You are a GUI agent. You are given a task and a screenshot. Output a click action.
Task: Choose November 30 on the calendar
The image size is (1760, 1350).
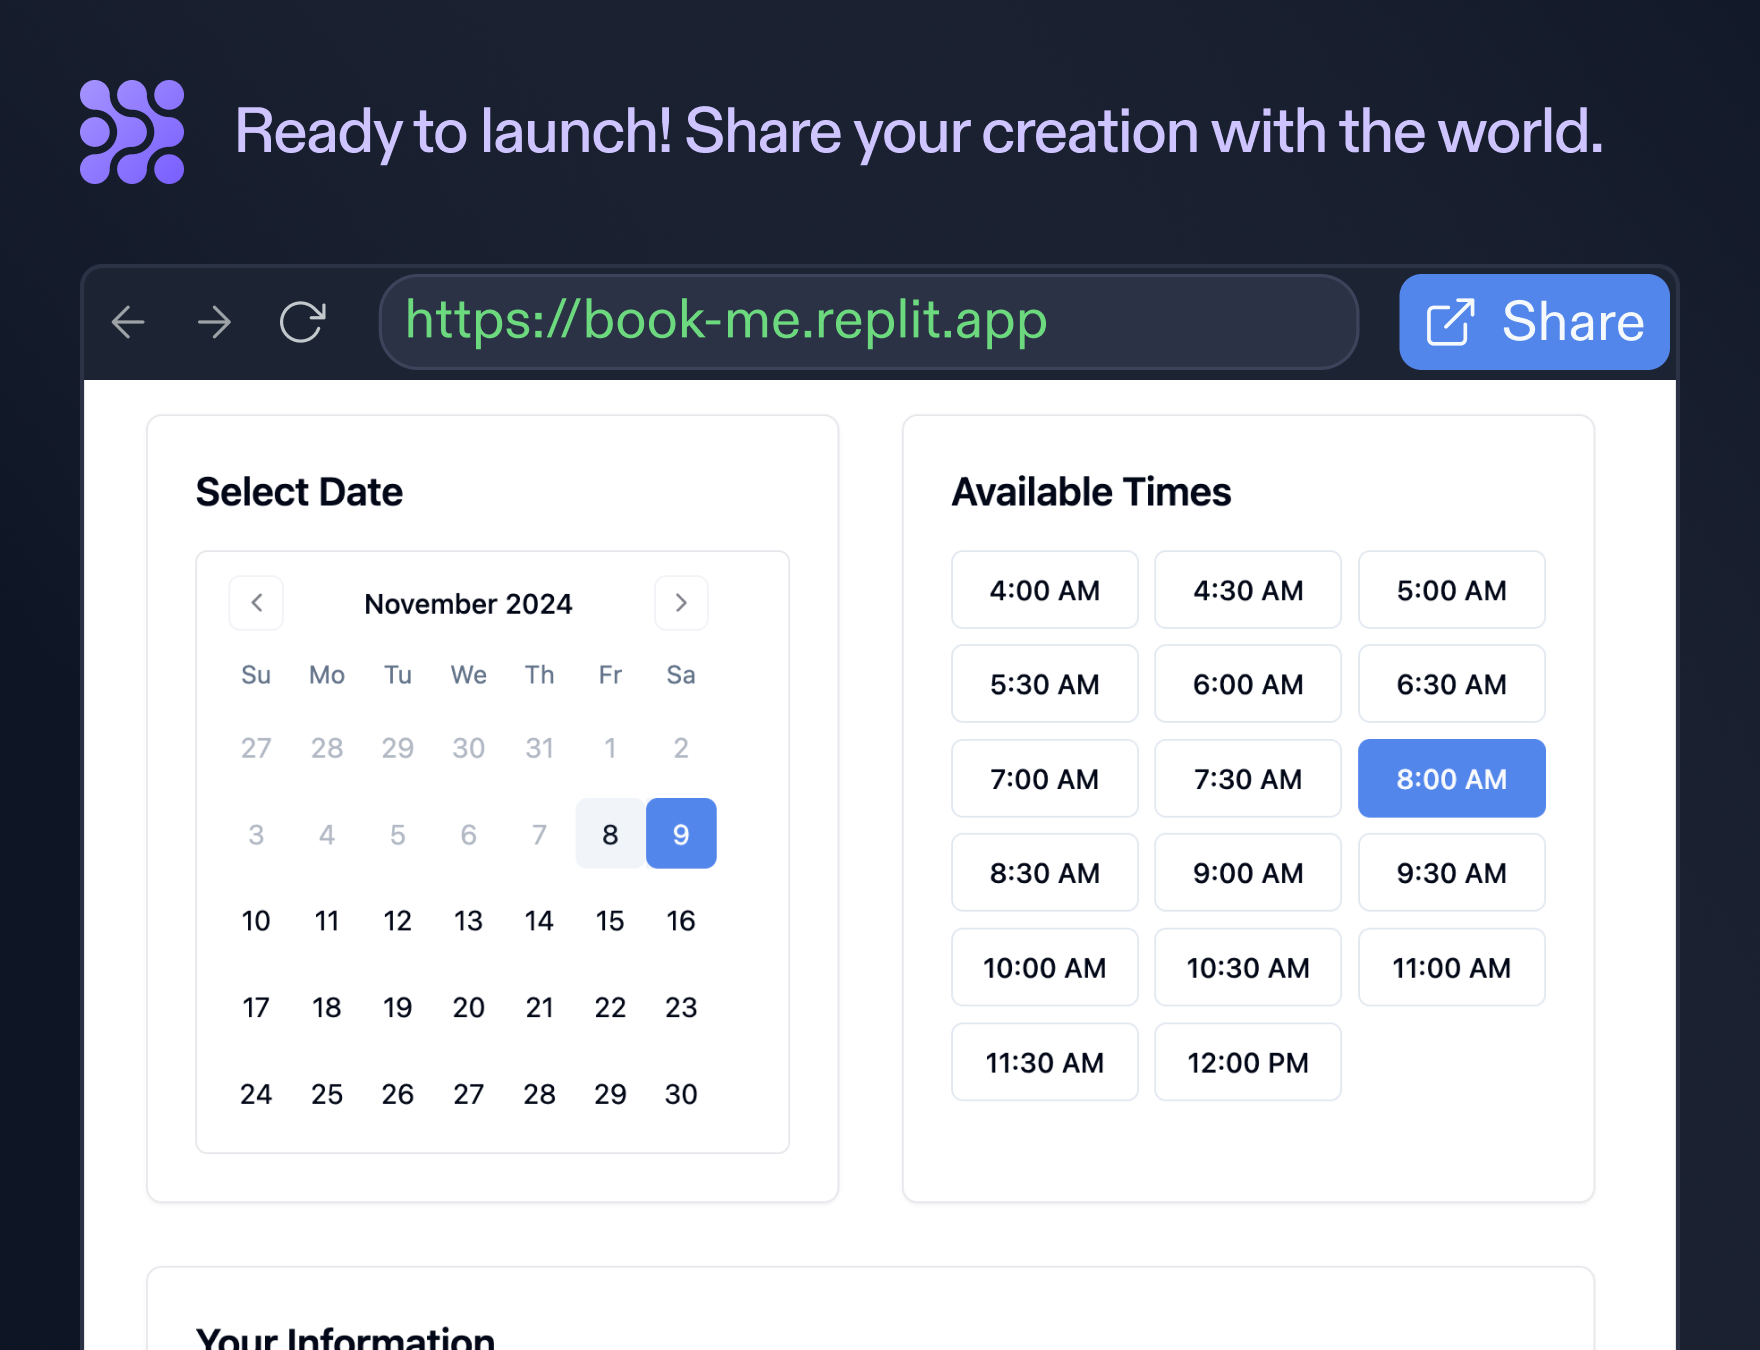click(681, 1094)
